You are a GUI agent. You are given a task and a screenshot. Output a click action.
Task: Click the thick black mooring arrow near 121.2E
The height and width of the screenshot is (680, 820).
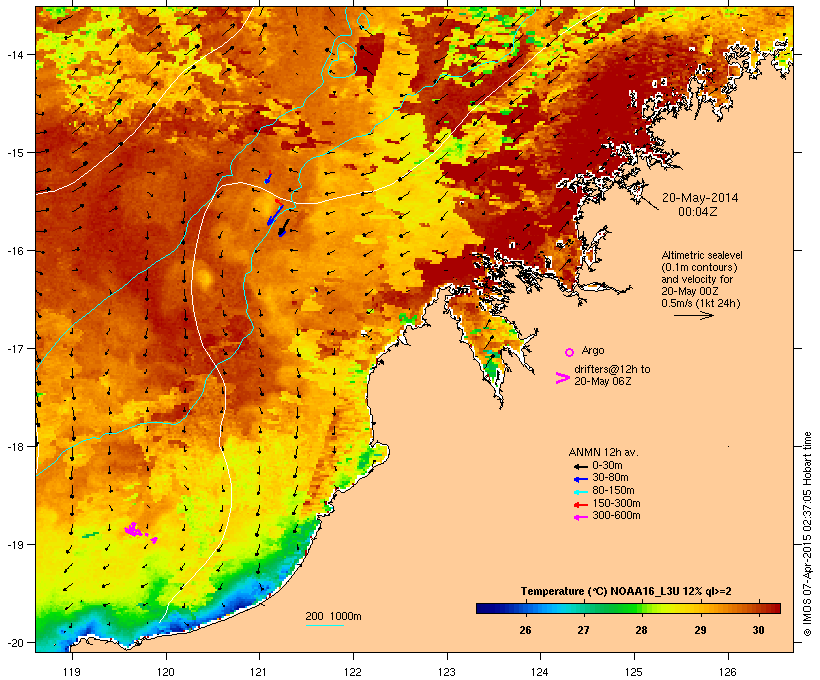[x=283, y=228]
